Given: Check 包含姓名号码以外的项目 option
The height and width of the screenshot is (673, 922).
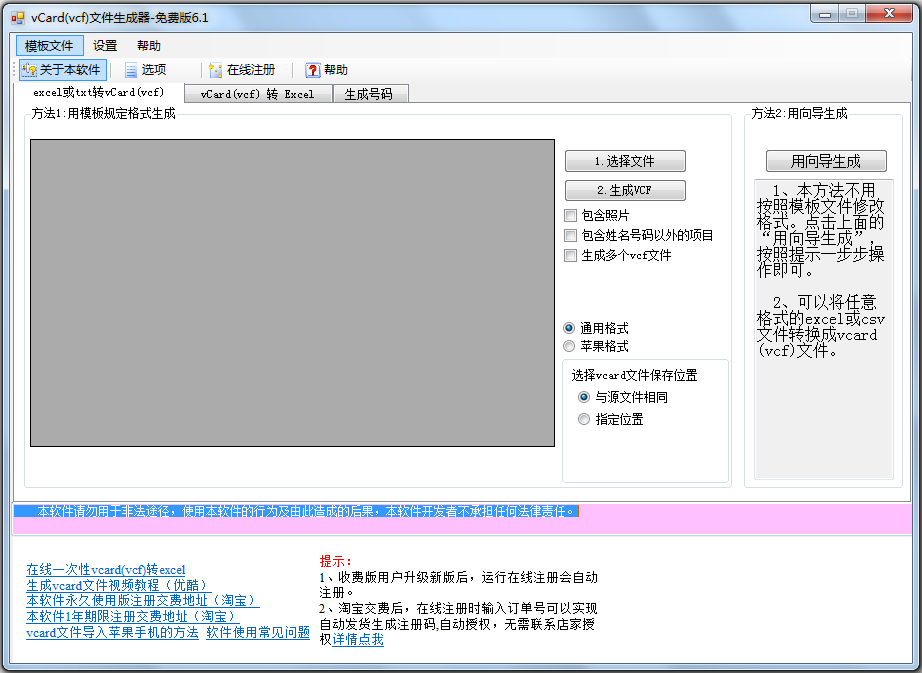Looking at the screenshot, I should pos(639,235).
